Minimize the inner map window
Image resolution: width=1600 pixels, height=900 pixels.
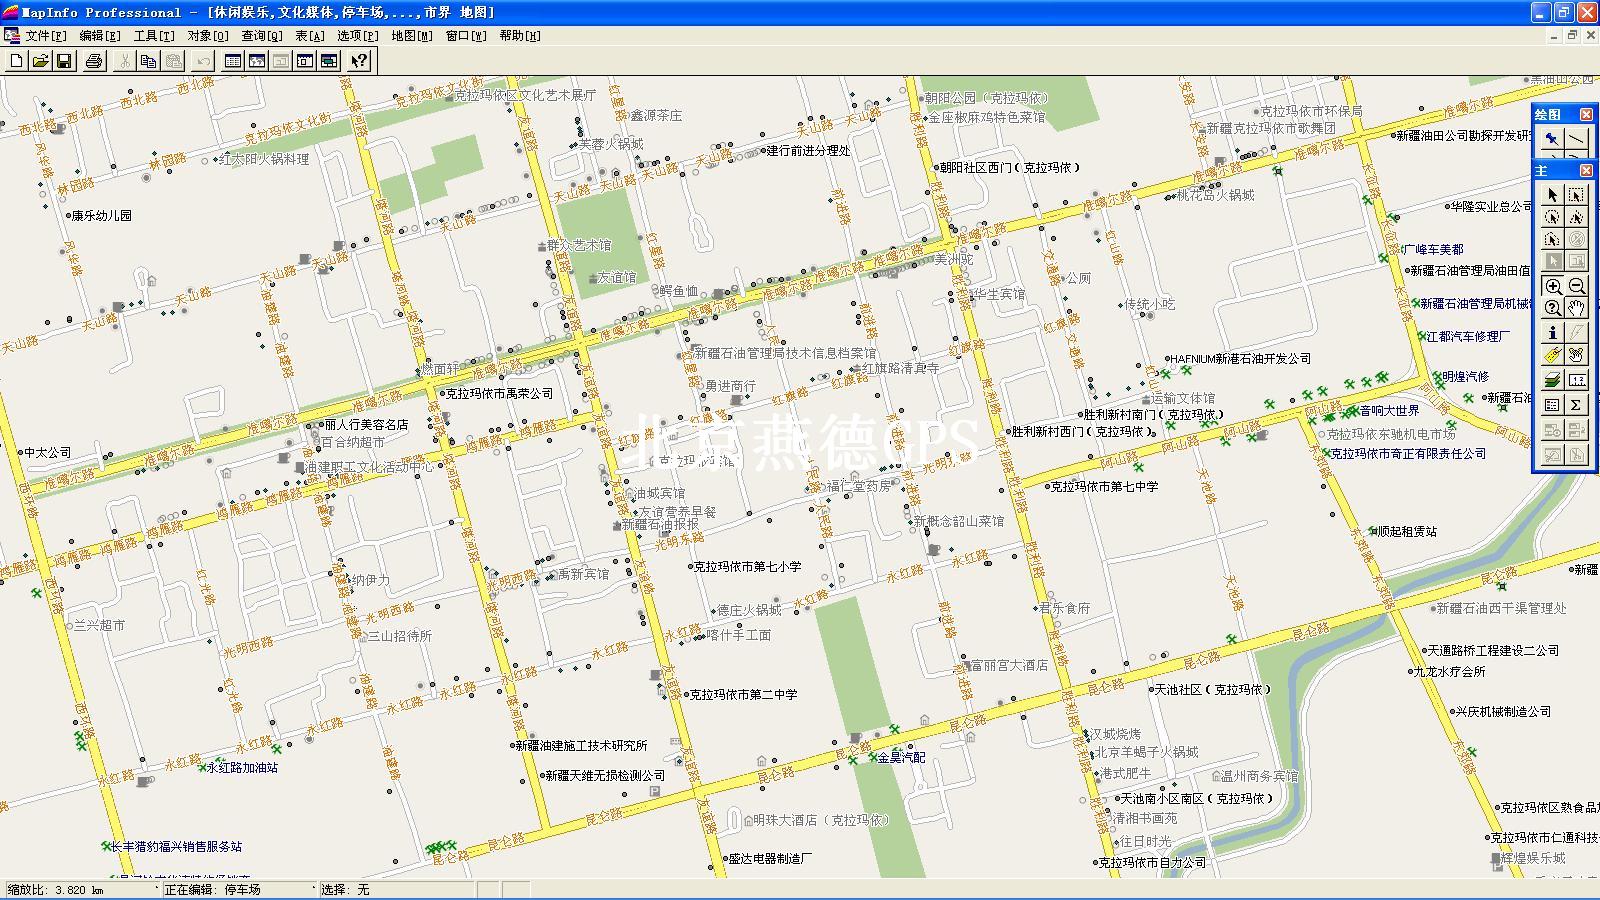(1555, 36)
